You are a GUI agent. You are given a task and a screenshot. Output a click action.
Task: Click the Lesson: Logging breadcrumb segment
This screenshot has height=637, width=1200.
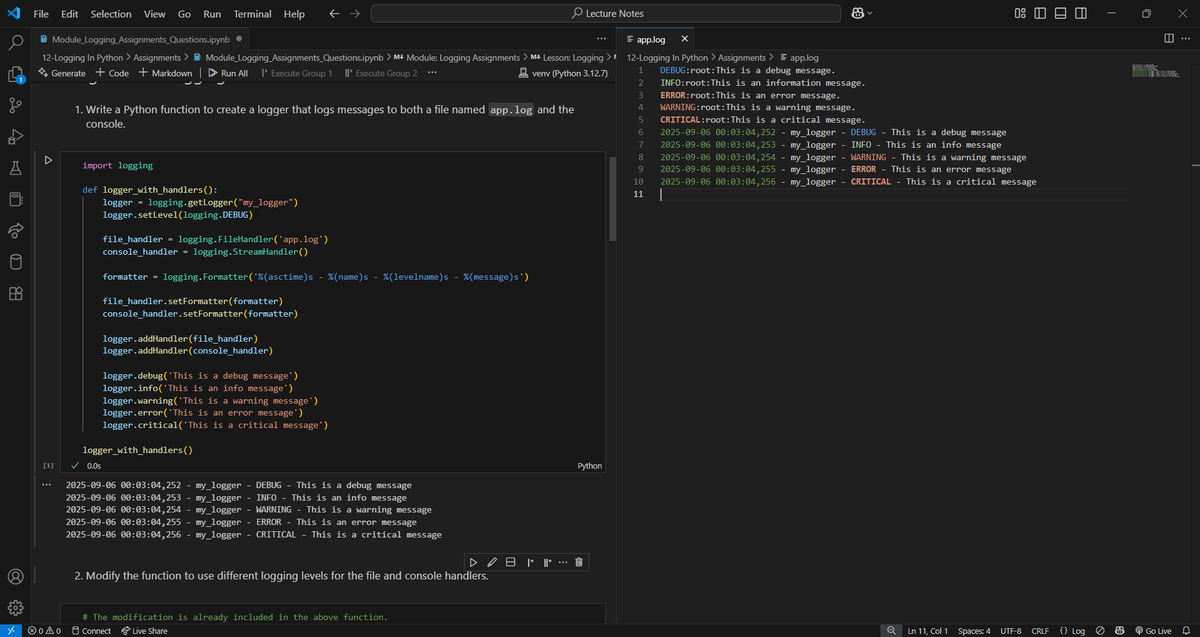567,58
